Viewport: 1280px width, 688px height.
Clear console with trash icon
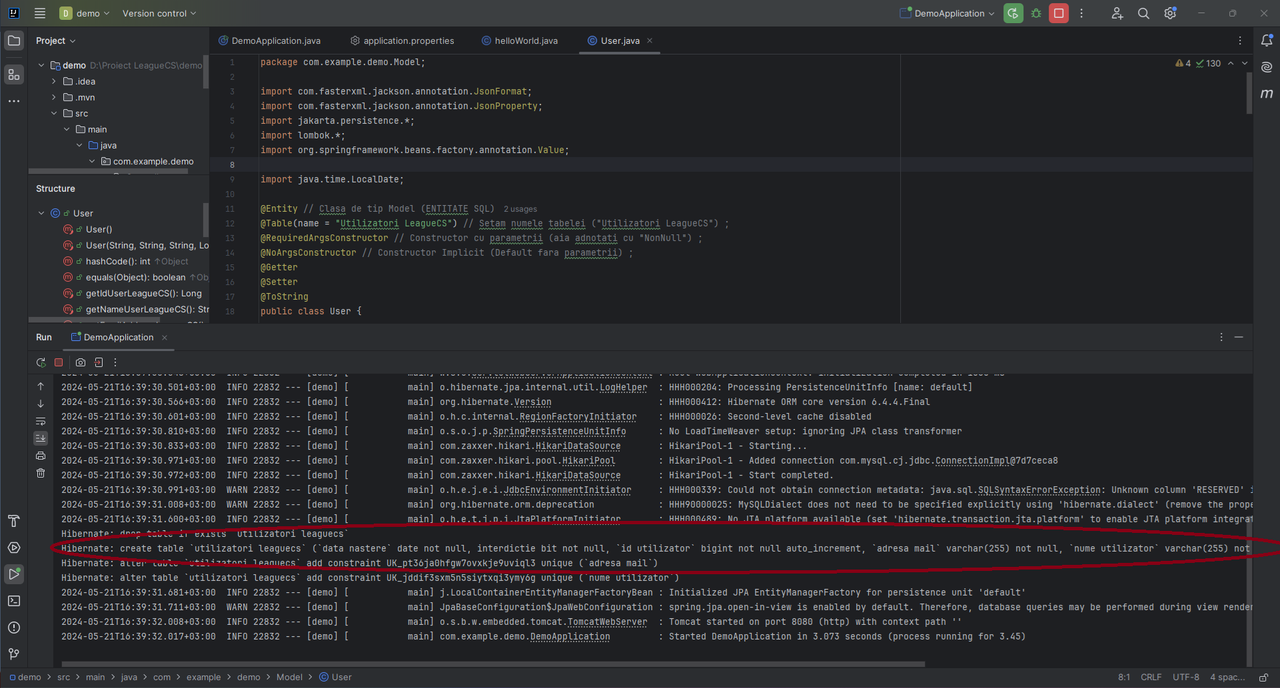tap(41, 473)
